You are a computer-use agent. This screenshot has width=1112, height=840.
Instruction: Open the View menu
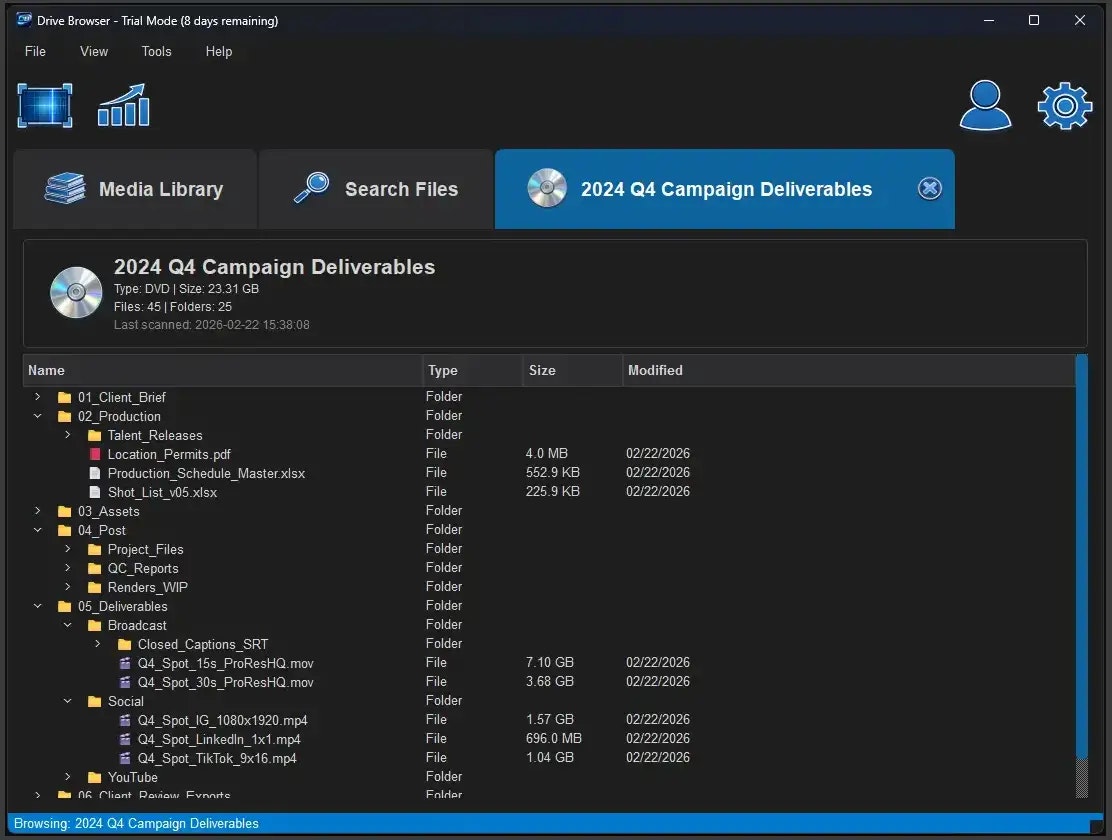click(x=93, y=51)
